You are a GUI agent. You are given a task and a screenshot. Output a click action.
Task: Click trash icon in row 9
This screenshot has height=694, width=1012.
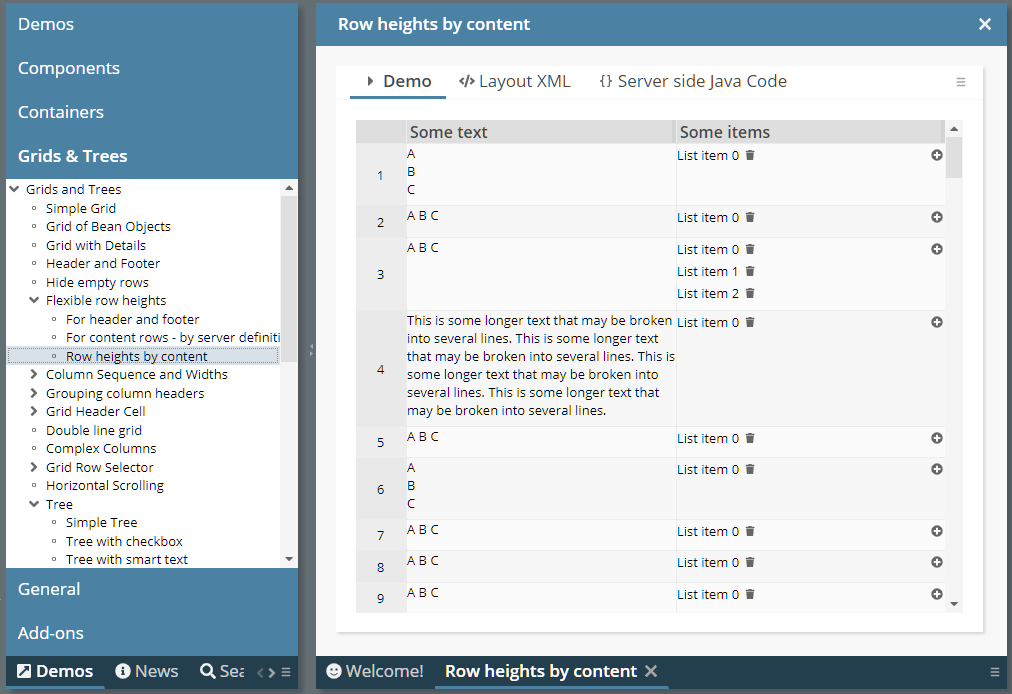(750, 595)
